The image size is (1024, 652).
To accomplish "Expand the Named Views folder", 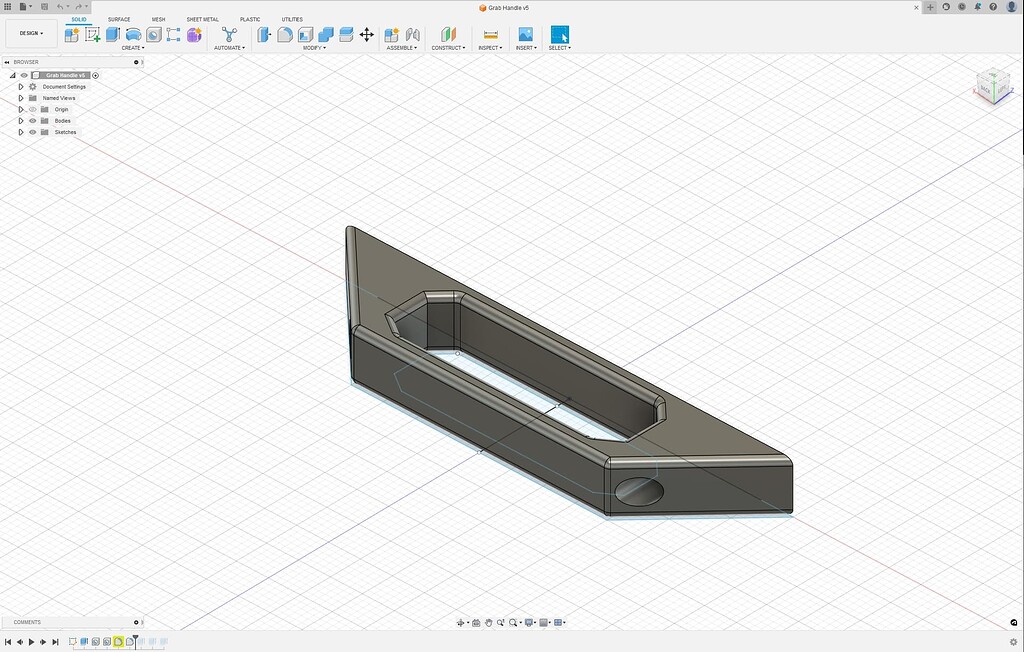I will [x=21, y=98].
